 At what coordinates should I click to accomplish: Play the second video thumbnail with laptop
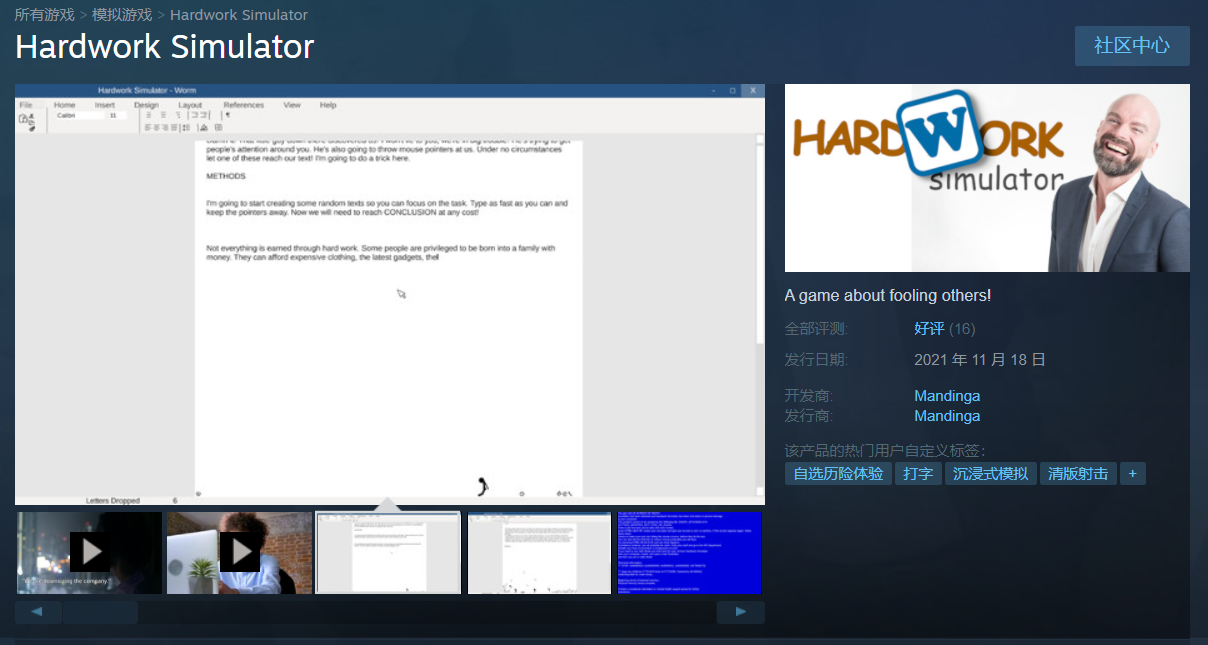(x=239, y=552)
